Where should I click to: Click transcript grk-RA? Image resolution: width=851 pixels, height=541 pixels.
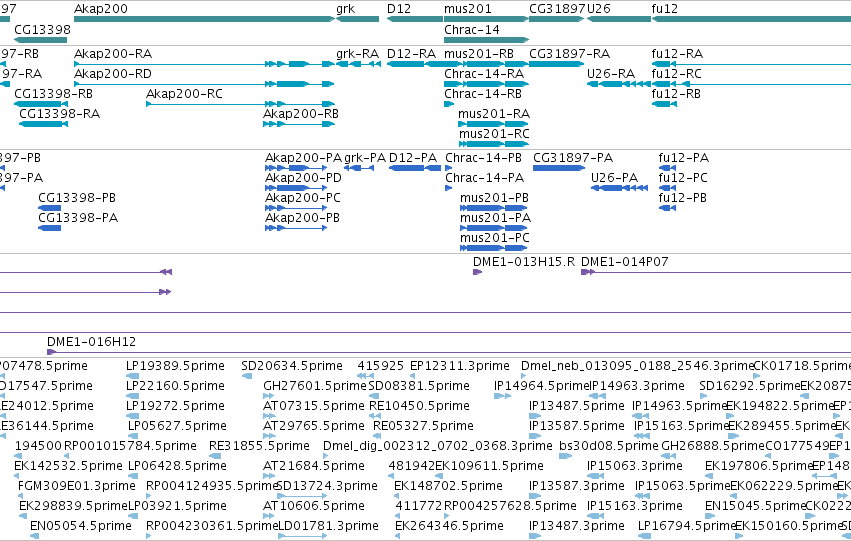[x=358, y=64]
